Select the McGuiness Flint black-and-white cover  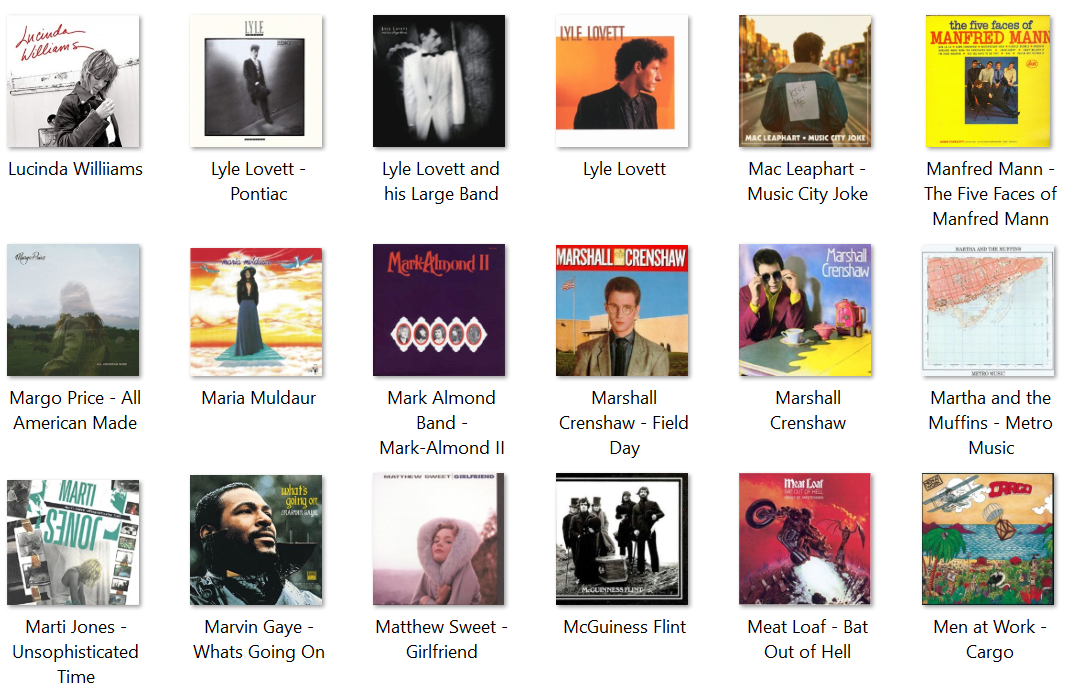(622, 539)
